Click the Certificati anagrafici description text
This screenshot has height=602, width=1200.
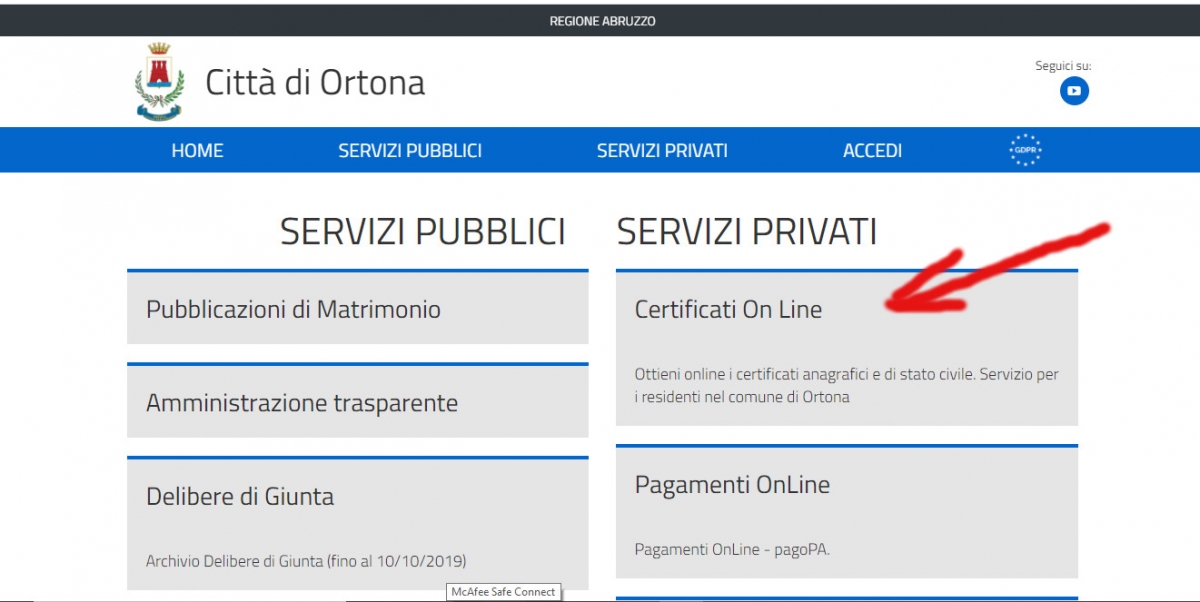coord(846,385)
